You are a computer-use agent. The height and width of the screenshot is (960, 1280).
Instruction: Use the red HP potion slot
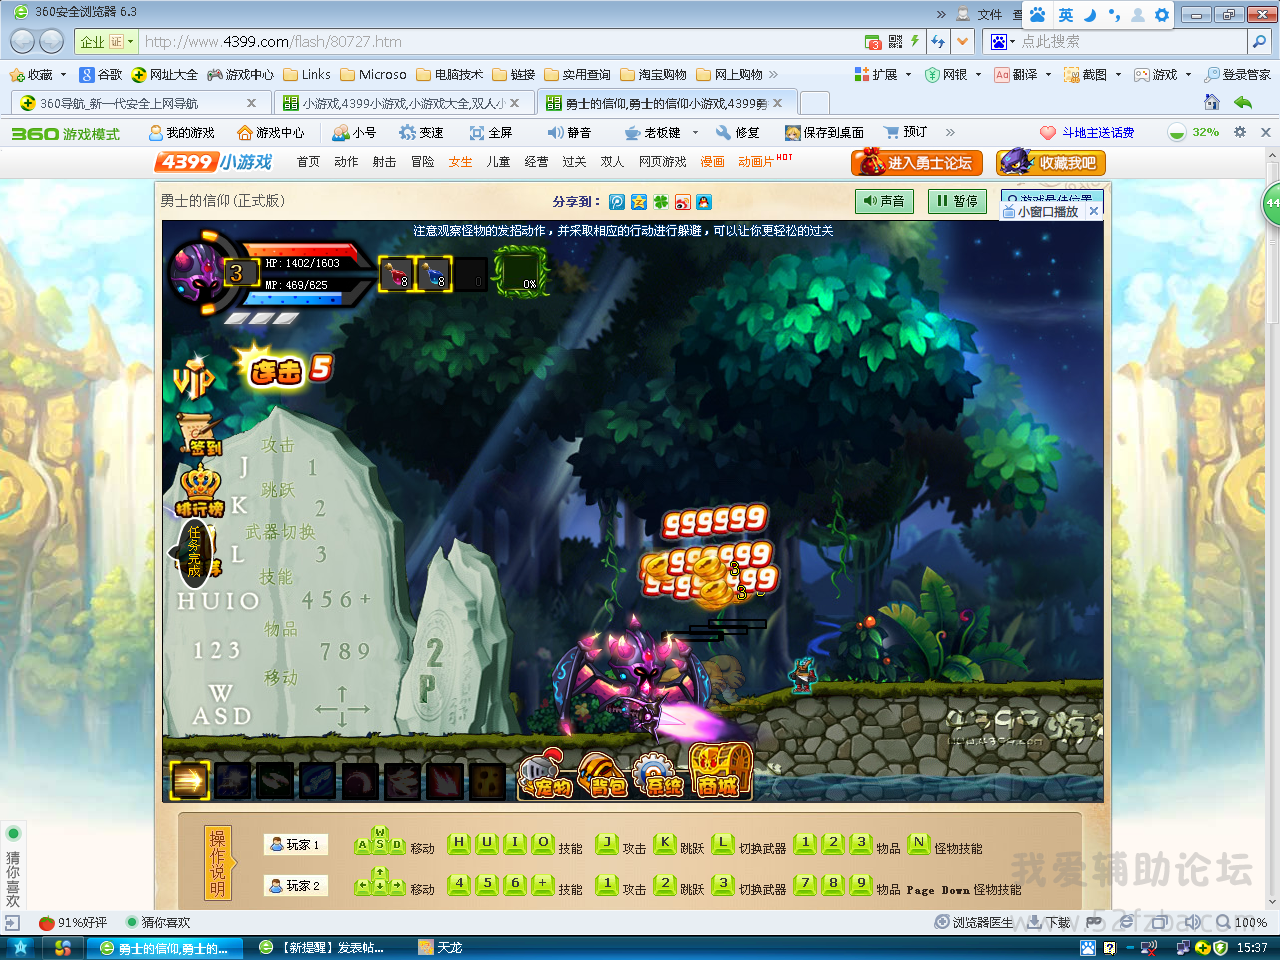point(397,273)
